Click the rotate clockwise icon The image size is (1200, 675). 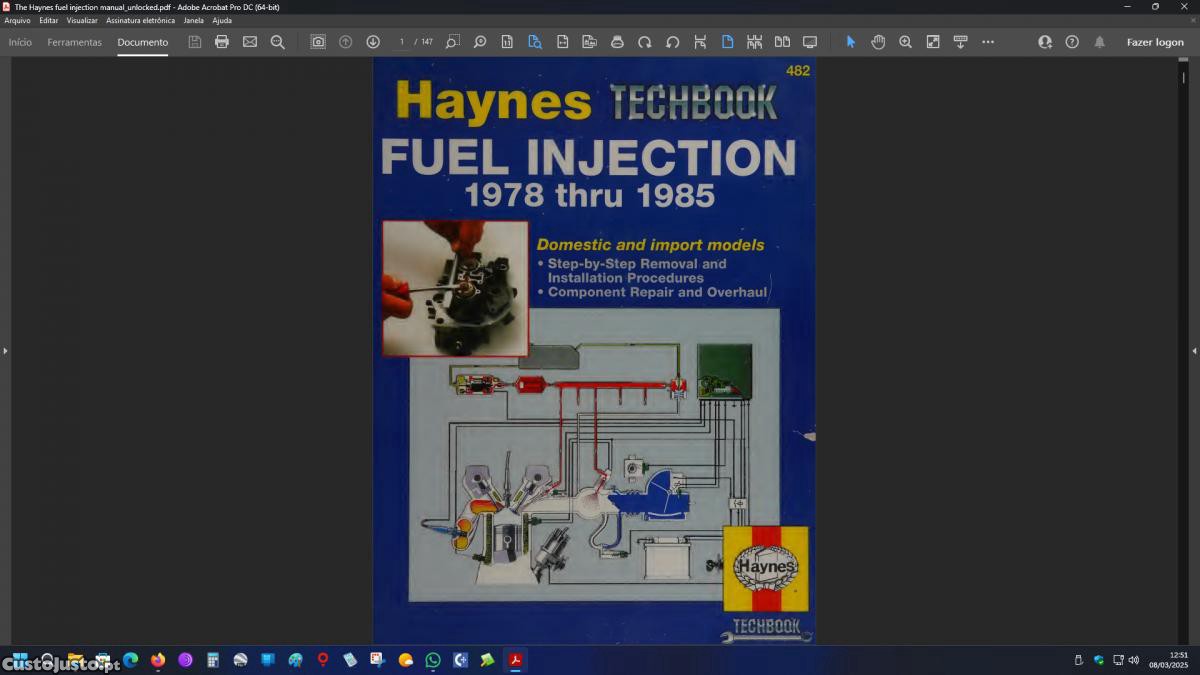[645, 42]
